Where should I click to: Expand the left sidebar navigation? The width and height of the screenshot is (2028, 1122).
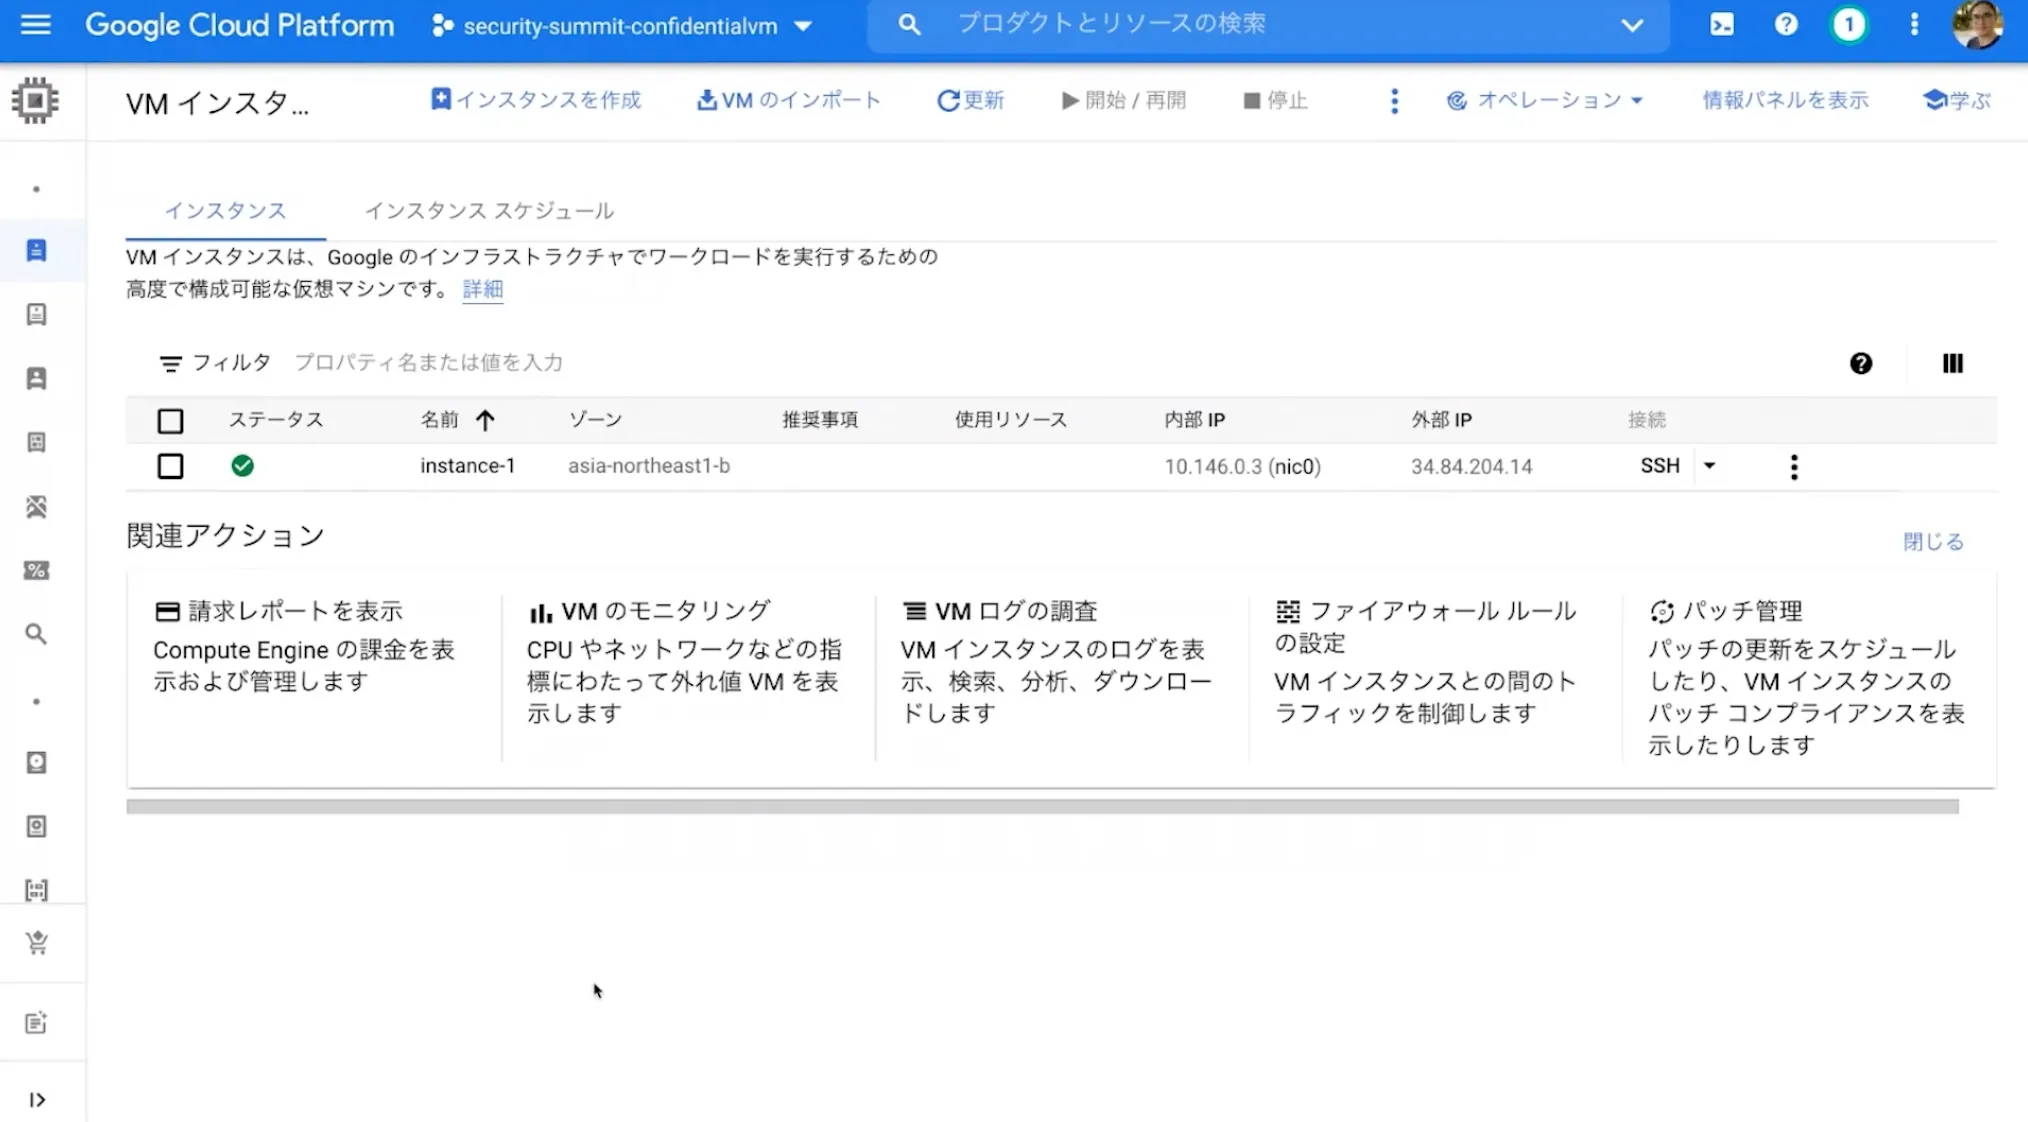[37, 1100]
